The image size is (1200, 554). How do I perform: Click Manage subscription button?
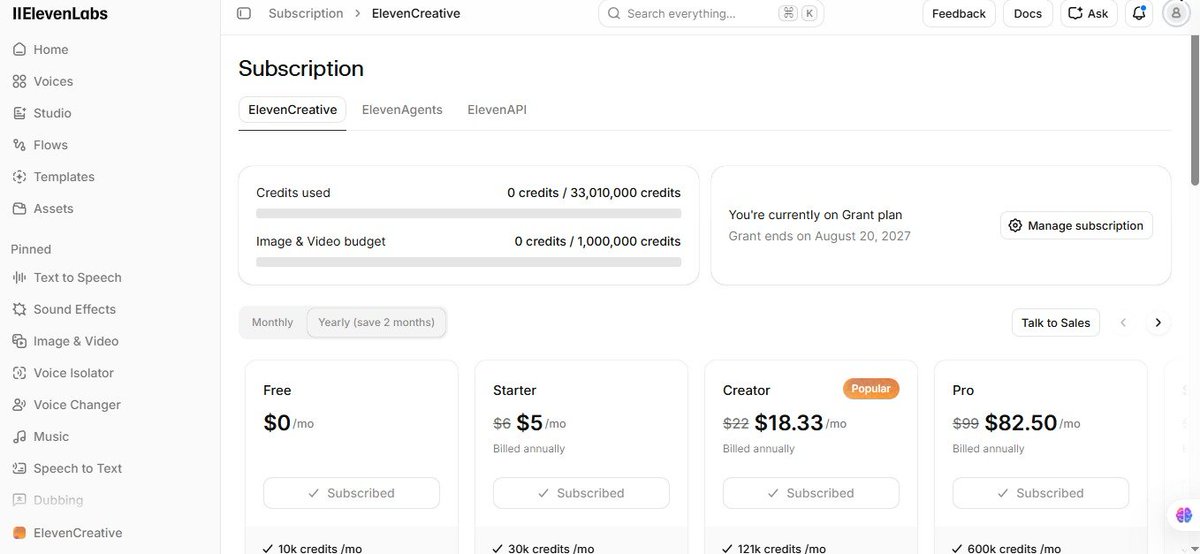(1076, 226)
